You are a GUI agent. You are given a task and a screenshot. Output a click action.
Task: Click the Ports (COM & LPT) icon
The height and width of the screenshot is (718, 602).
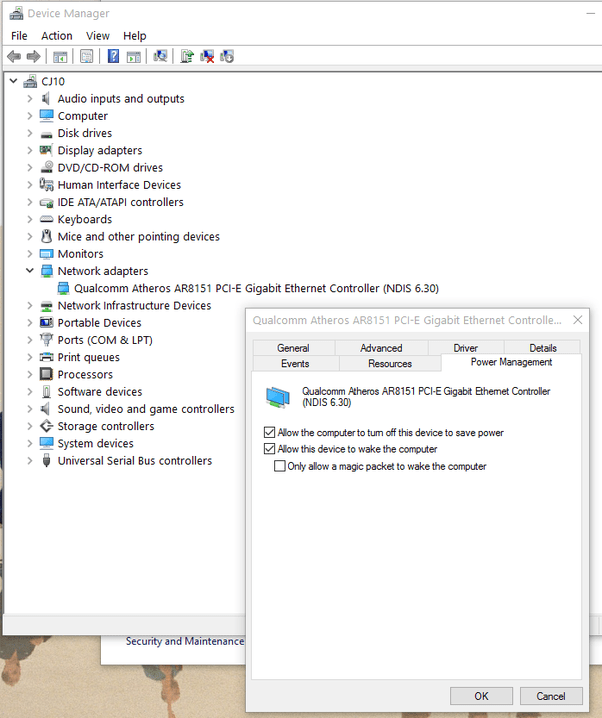[46, 339]
